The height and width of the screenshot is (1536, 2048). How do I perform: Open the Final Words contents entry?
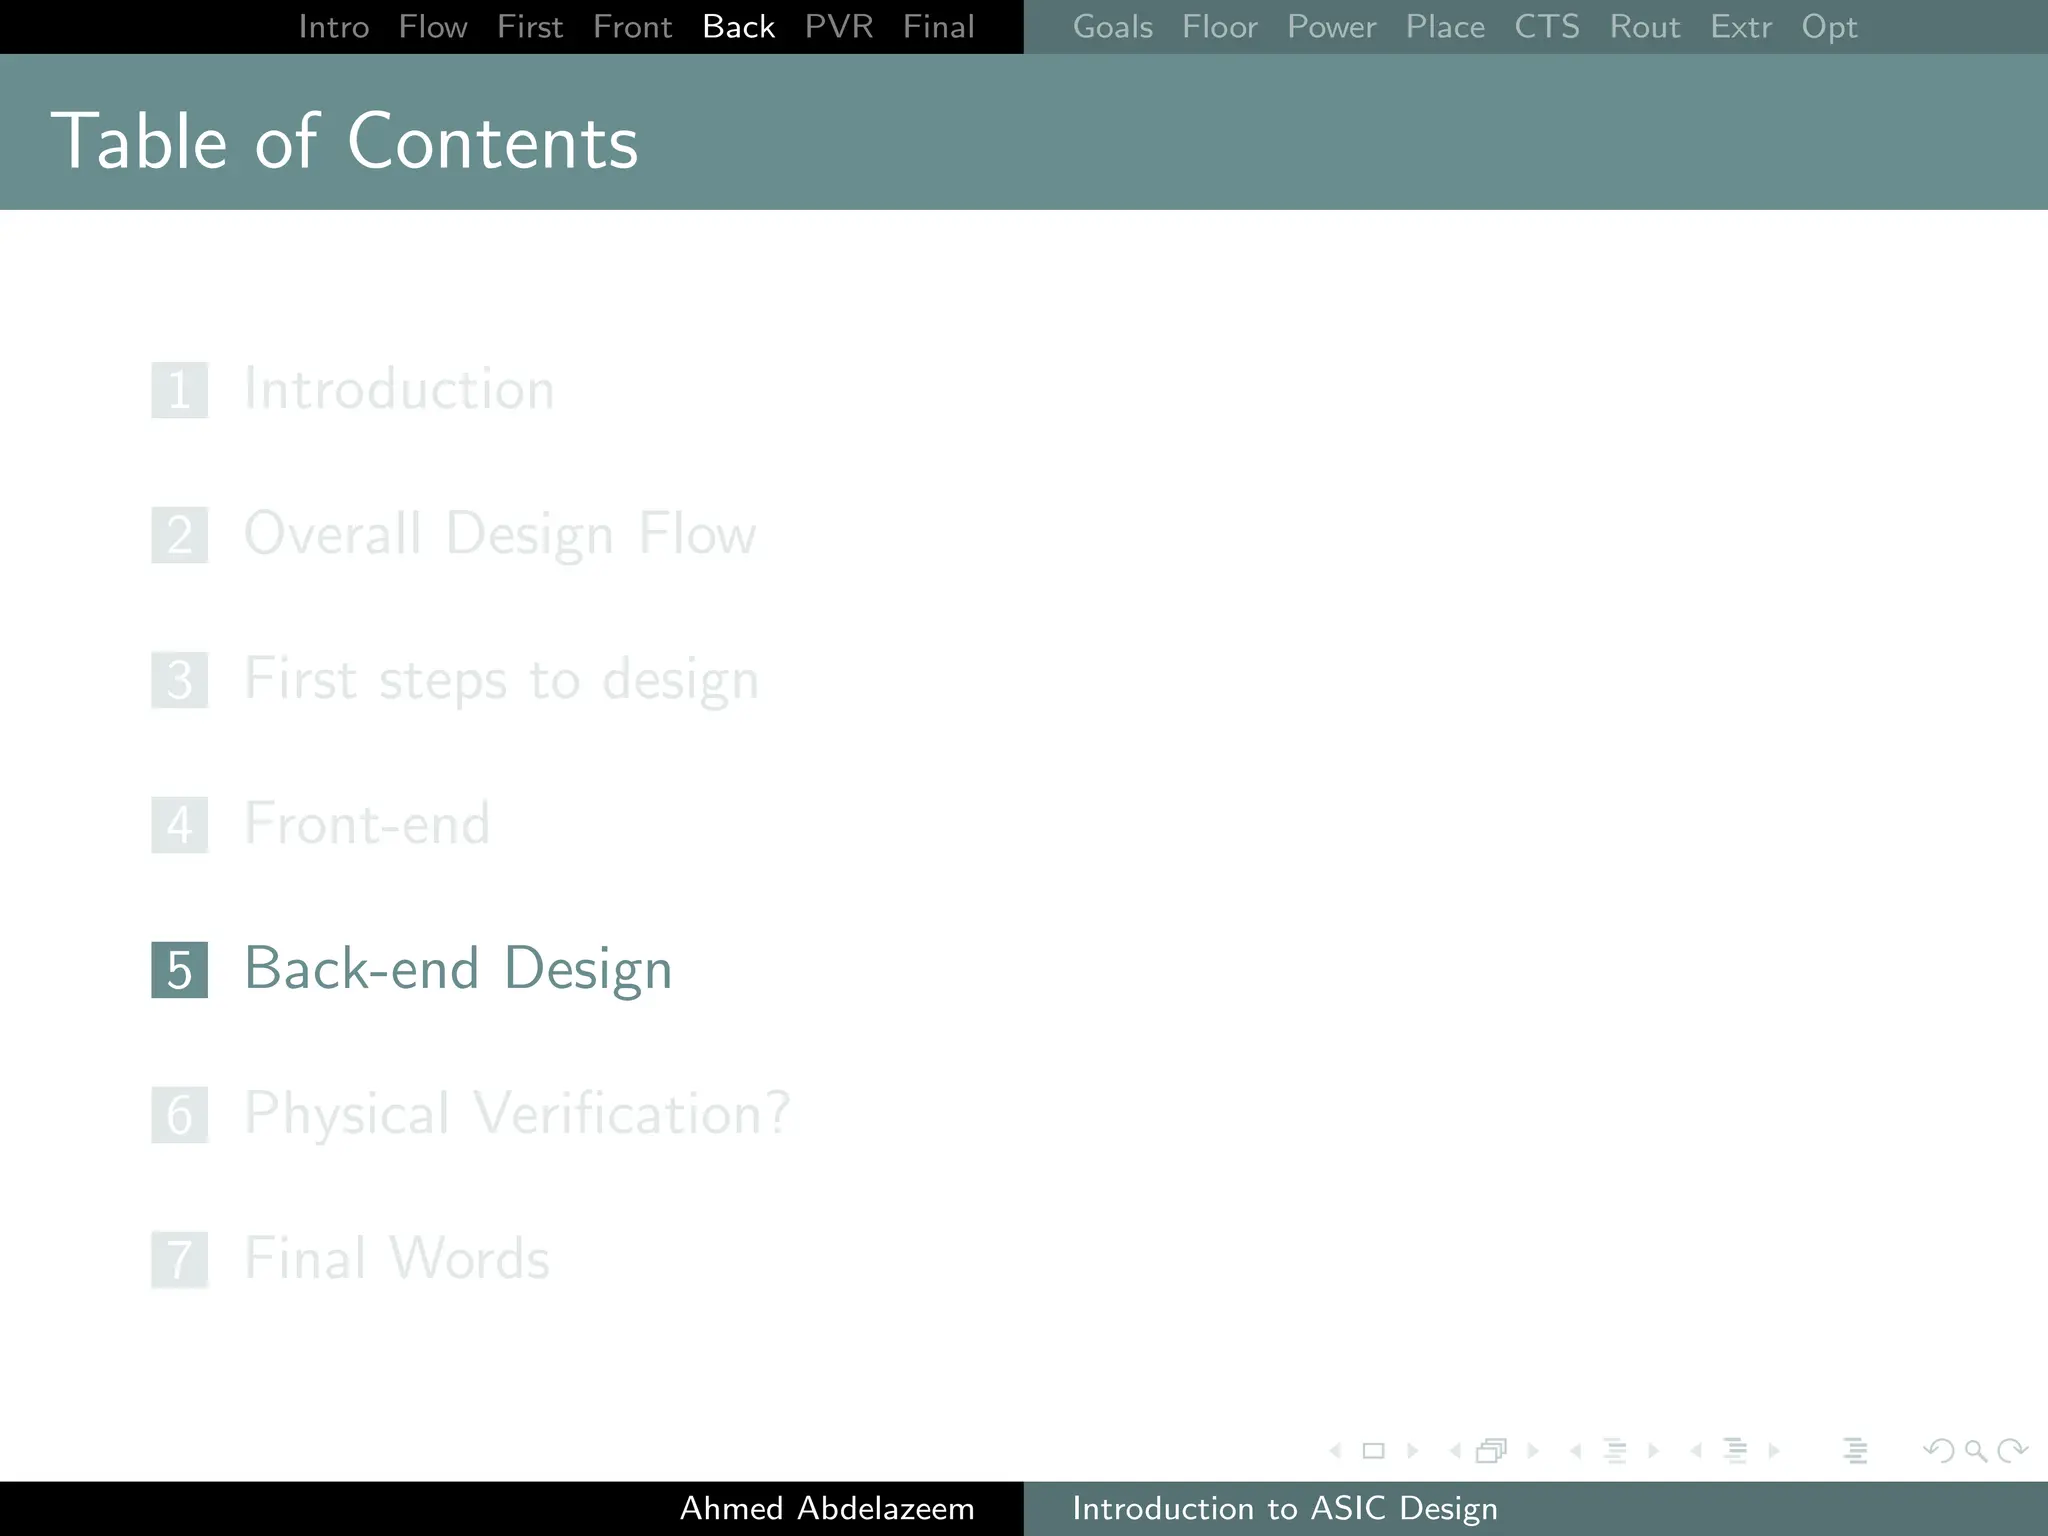[x=397, y=1258]
